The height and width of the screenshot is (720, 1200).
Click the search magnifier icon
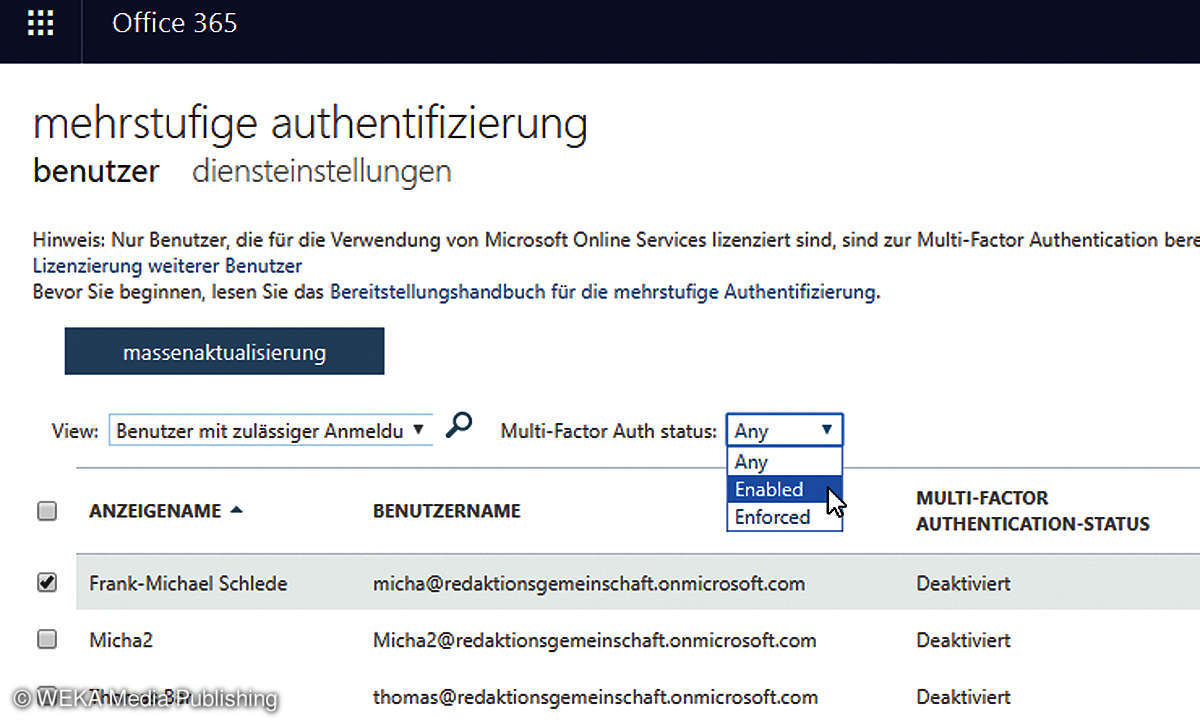click(458, 426)
